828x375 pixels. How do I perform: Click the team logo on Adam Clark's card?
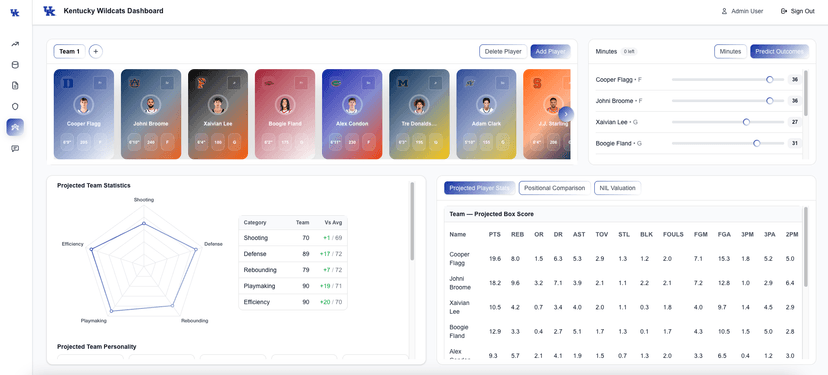pos(471,83)
